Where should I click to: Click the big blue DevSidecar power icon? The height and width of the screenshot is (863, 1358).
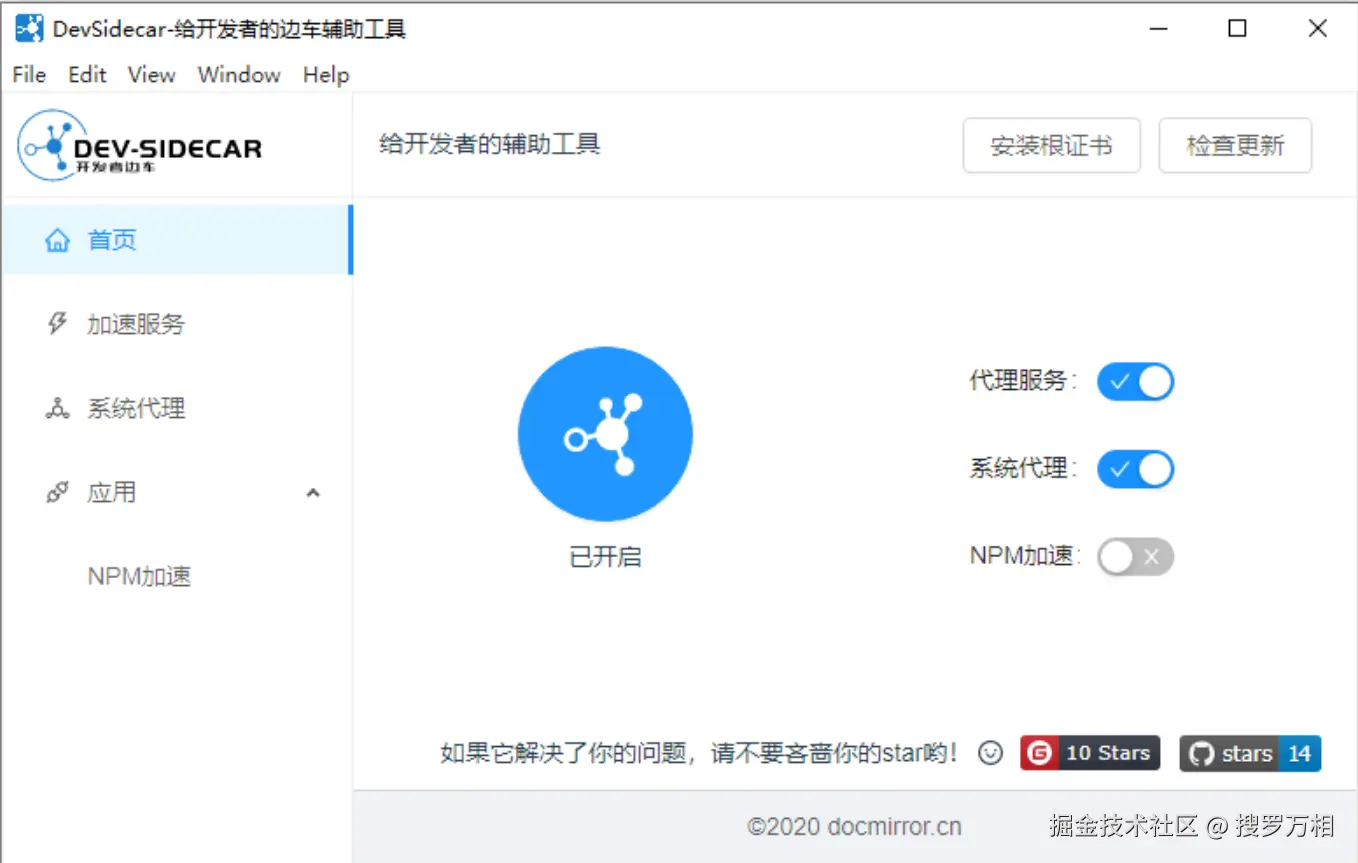[605, 434]
